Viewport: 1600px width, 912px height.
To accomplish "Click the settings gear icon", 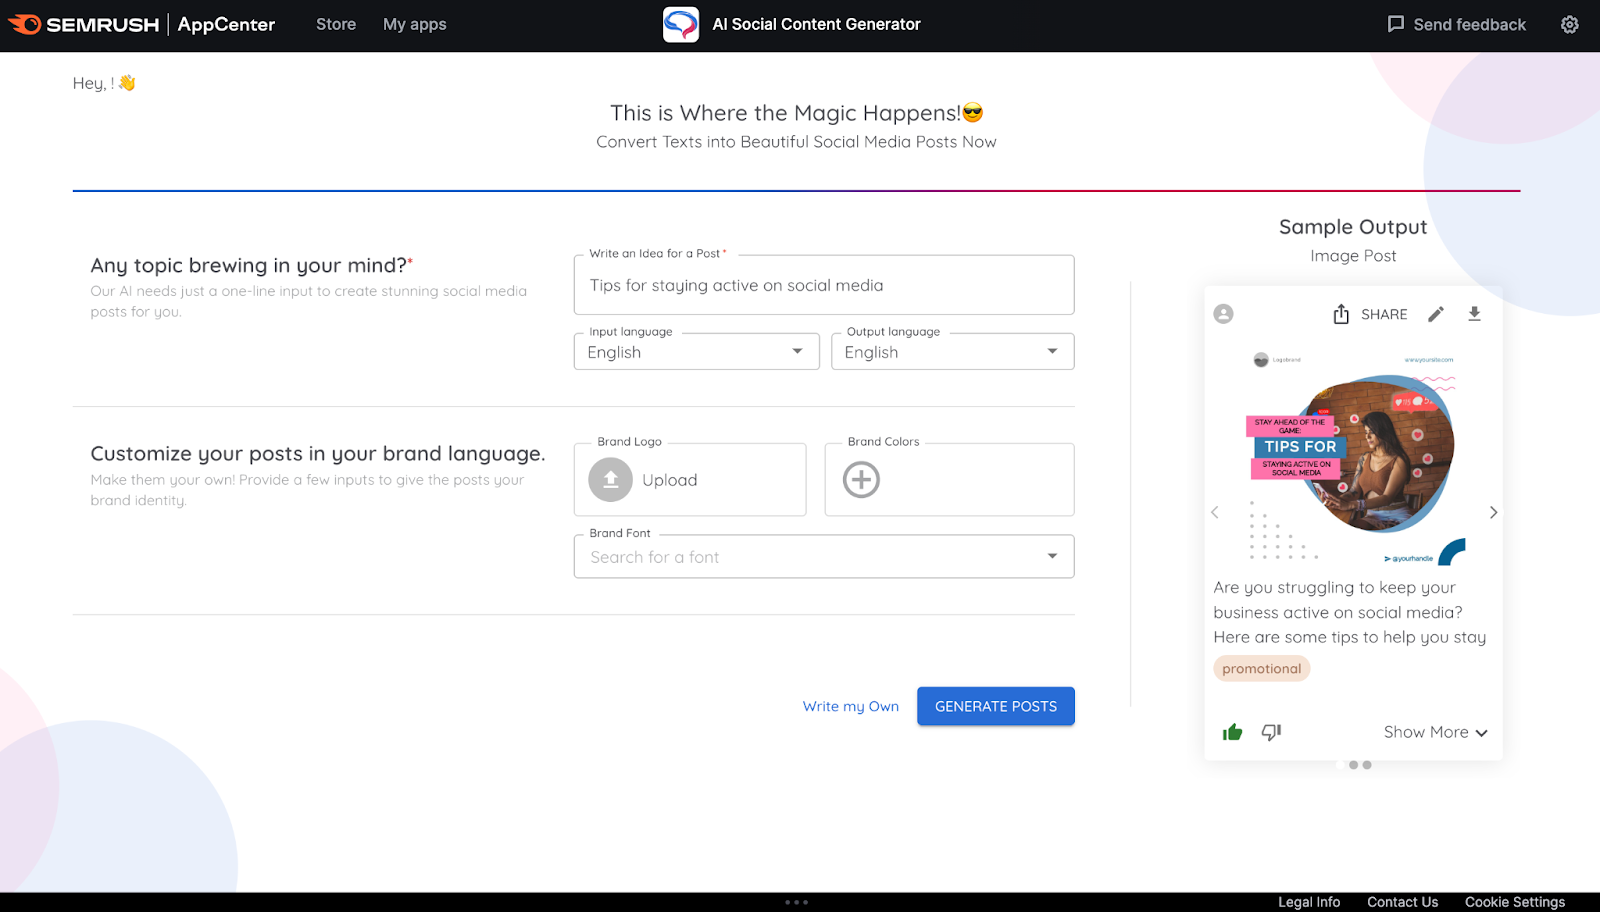I will (x=1569, y=25).
